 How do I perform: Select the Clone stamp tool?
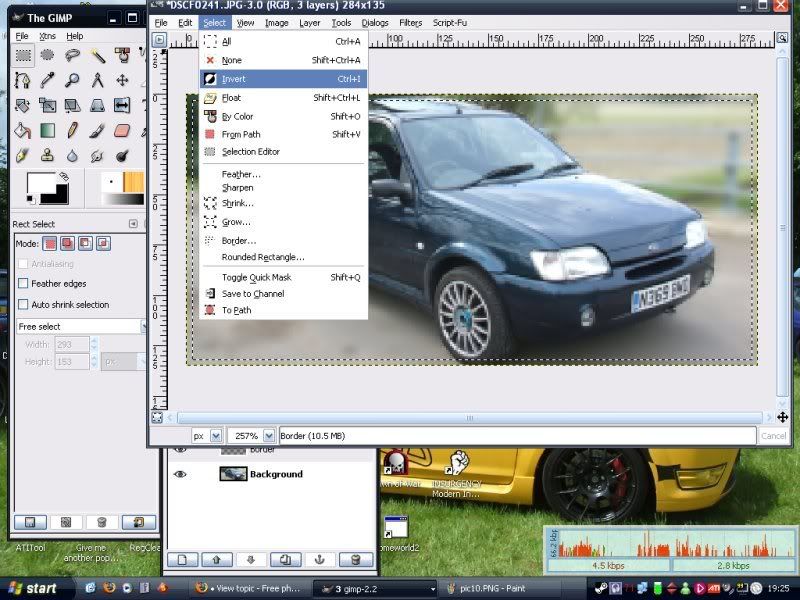[47, 156]
